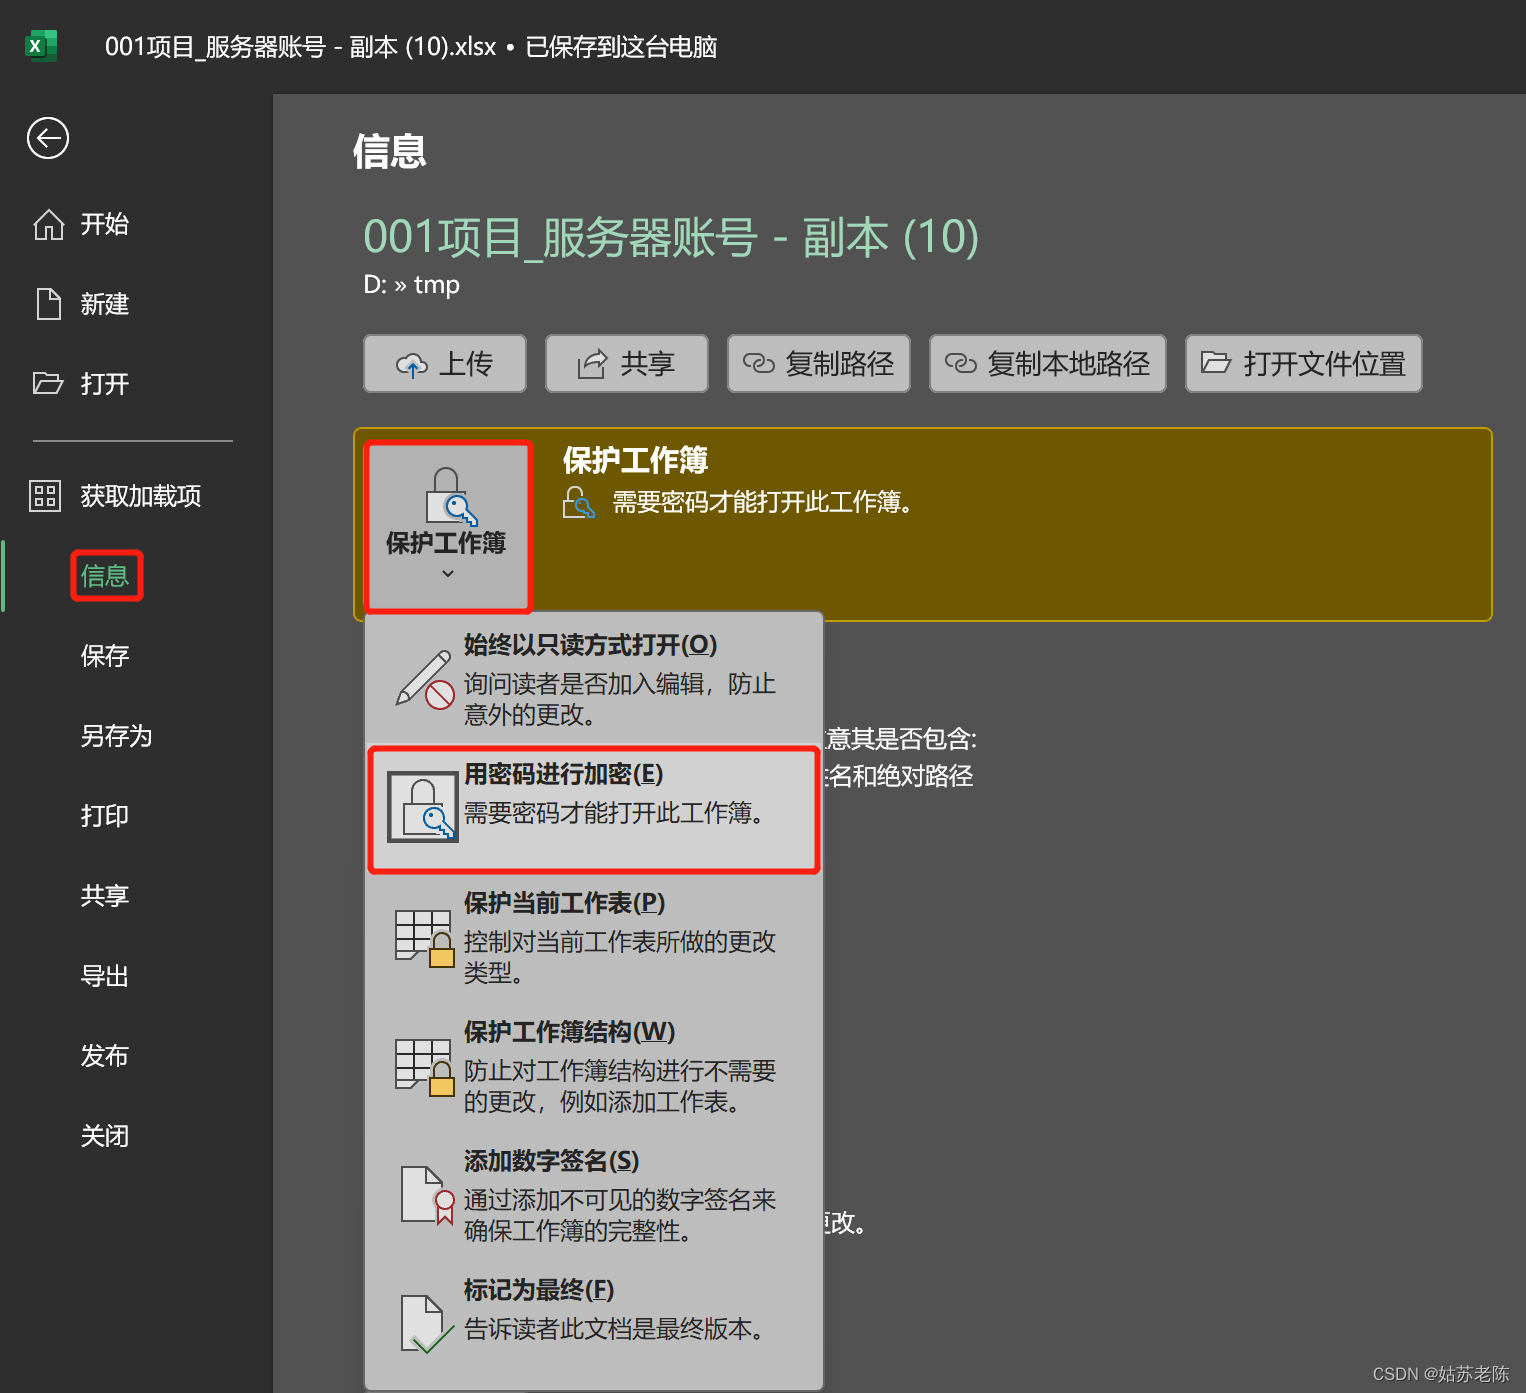Open 获取加载项 add-ins

pos(140,496)
